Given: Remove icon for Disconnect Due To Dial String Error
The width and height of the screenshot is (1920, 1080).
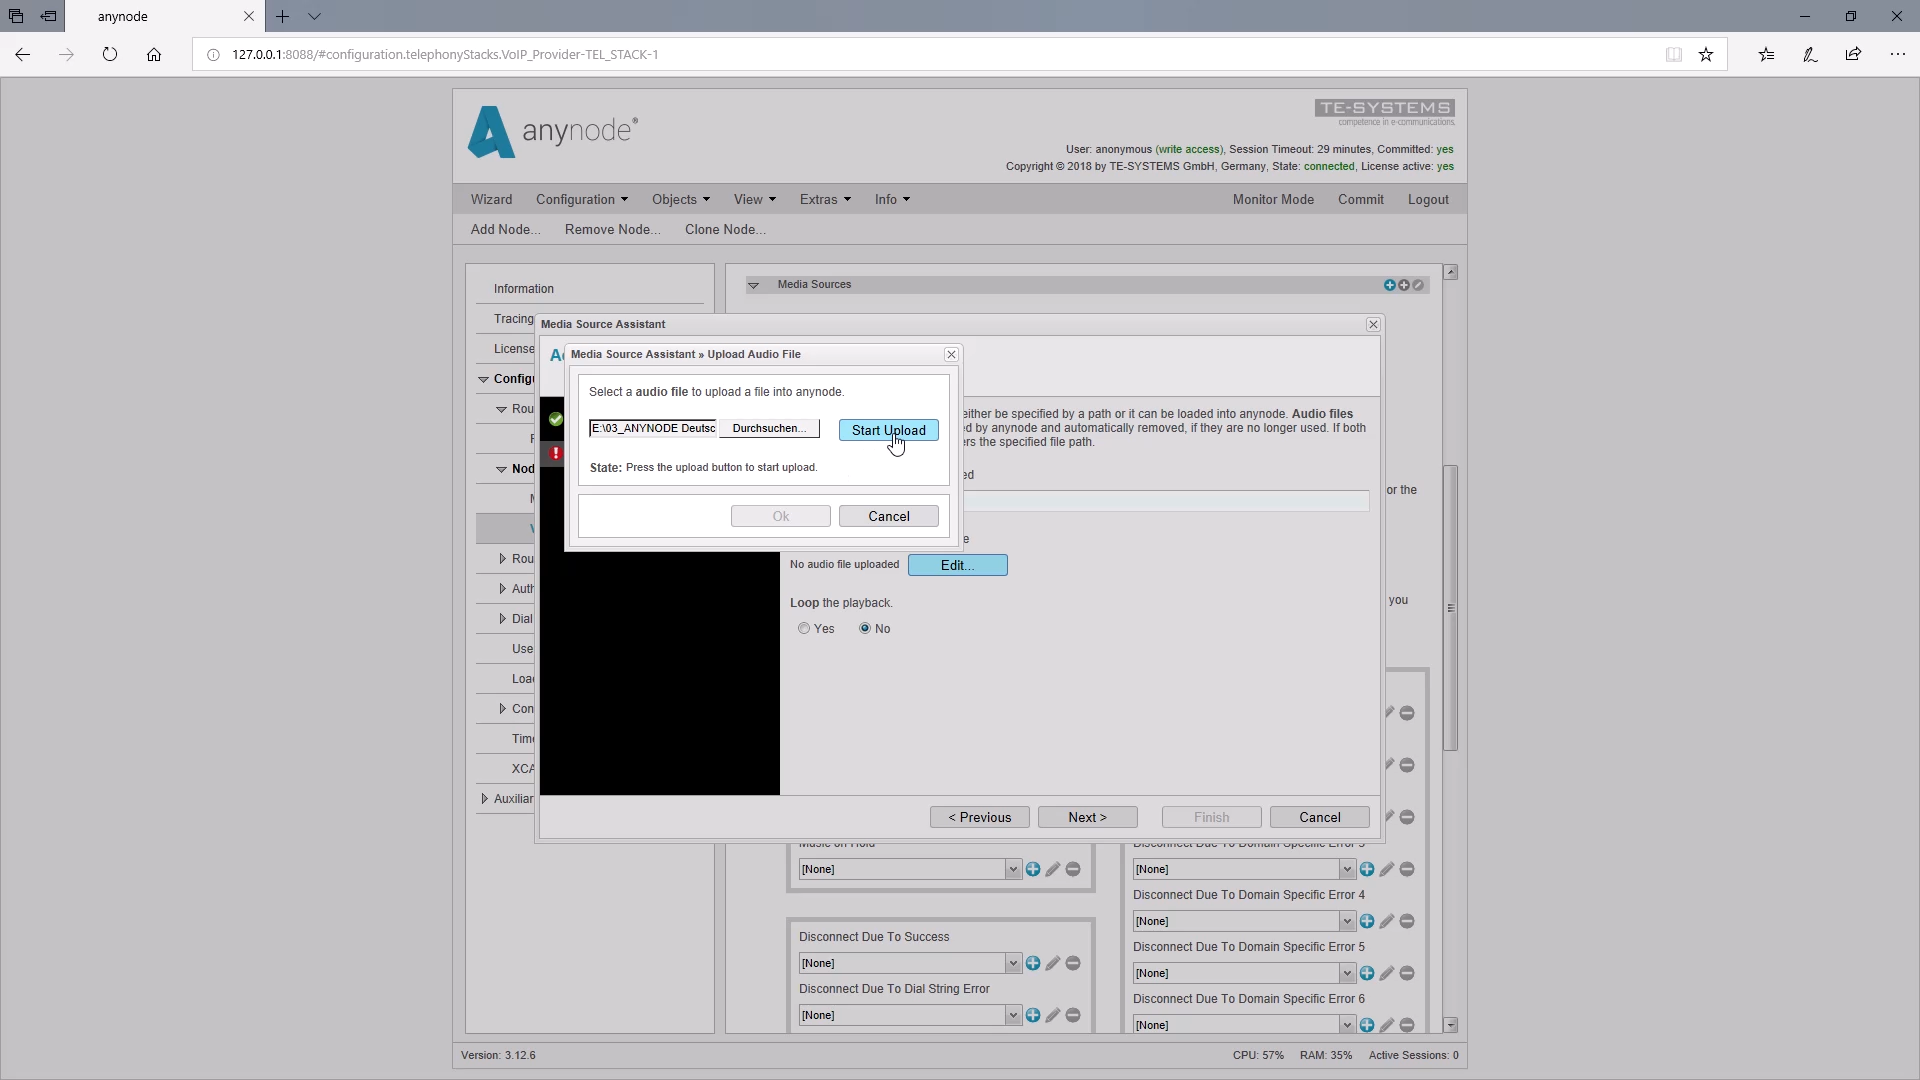Looking at the screenshot, I should 1073,1015.
